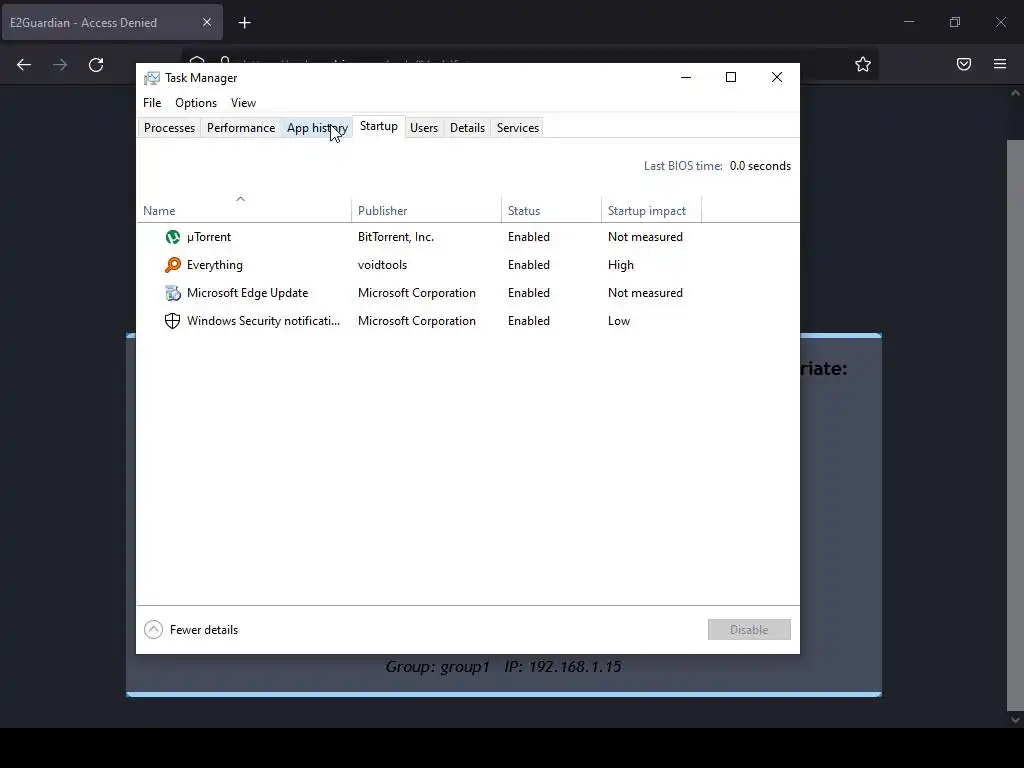
Task: Switch to the Processes tab
Action: point(169,128)
